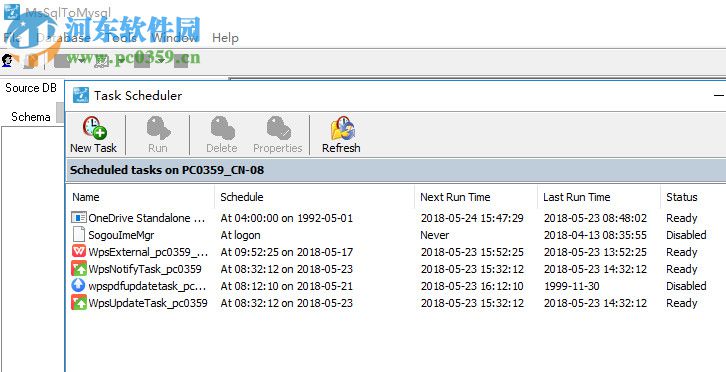Click the WpsUpdateTask_pc0359 row icon

click(x=79, y=303)
